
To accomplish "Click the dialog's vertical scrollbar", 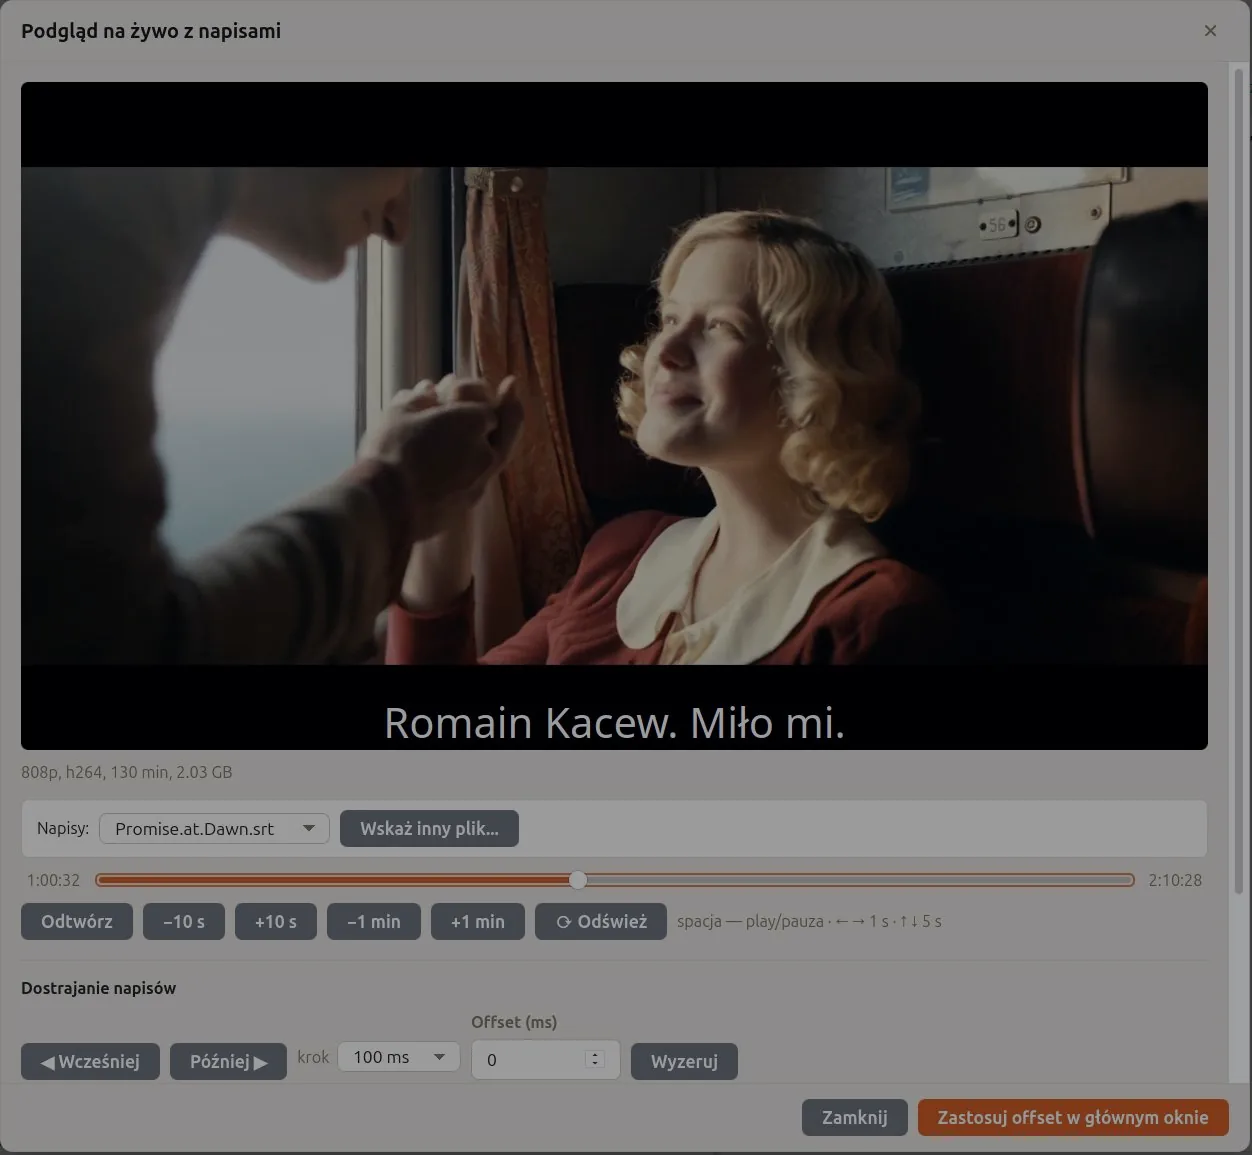I will 1238,480.
